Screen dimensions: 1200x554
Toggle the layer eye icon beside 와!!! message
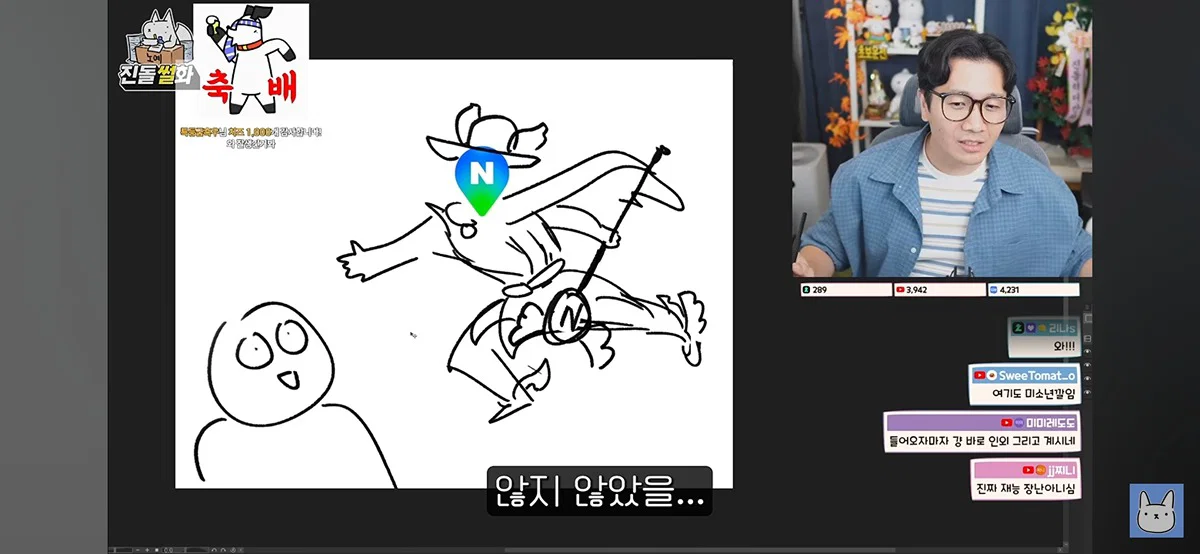click(x=1087, y=352)
